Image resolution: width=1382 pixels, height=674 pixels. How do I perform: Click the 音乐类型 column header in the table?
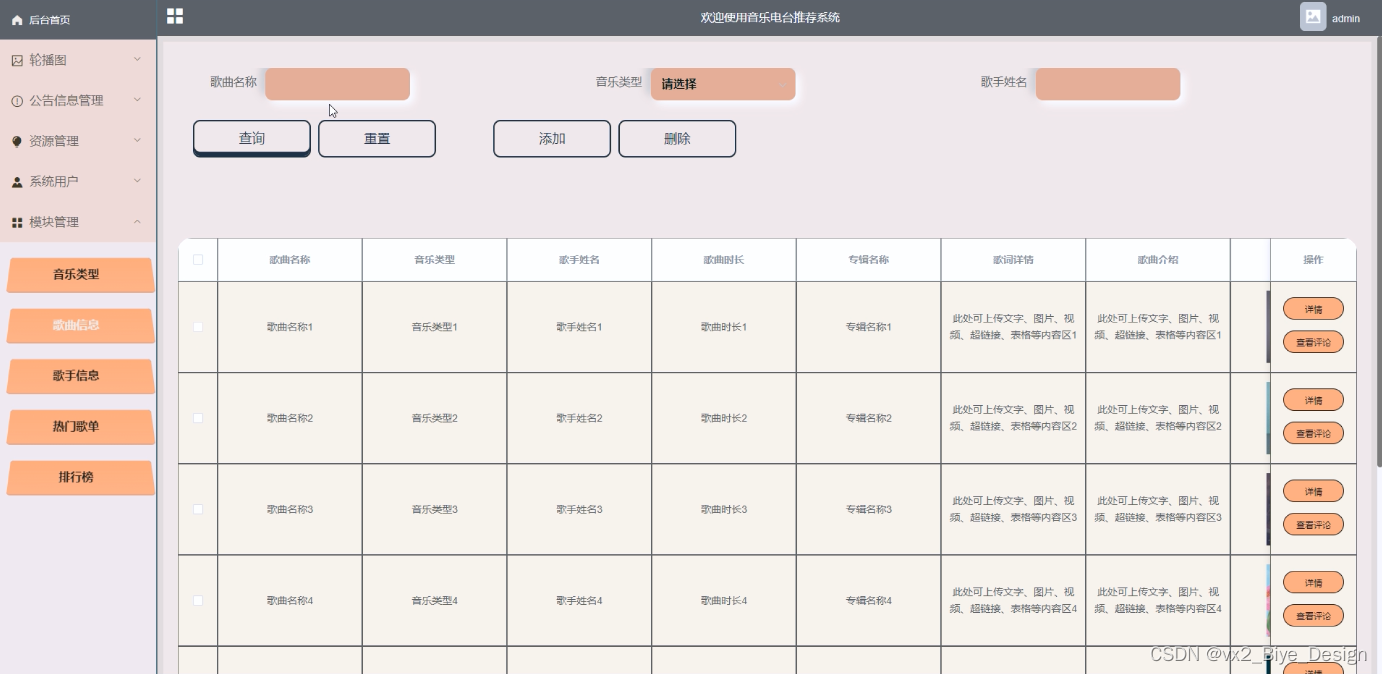point(434,260)
